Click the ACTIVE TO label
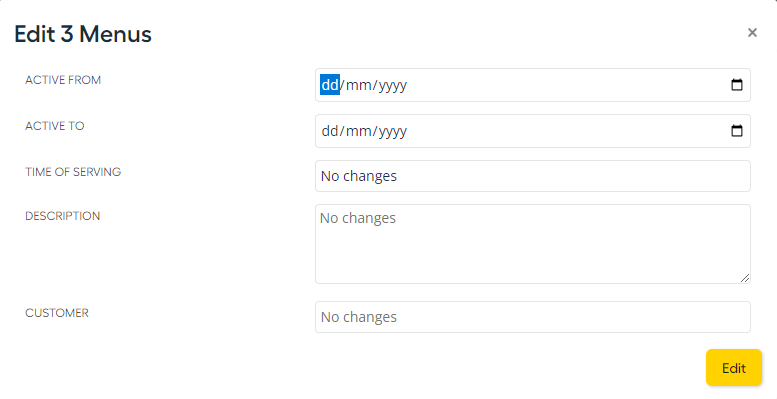 [55, 126]
